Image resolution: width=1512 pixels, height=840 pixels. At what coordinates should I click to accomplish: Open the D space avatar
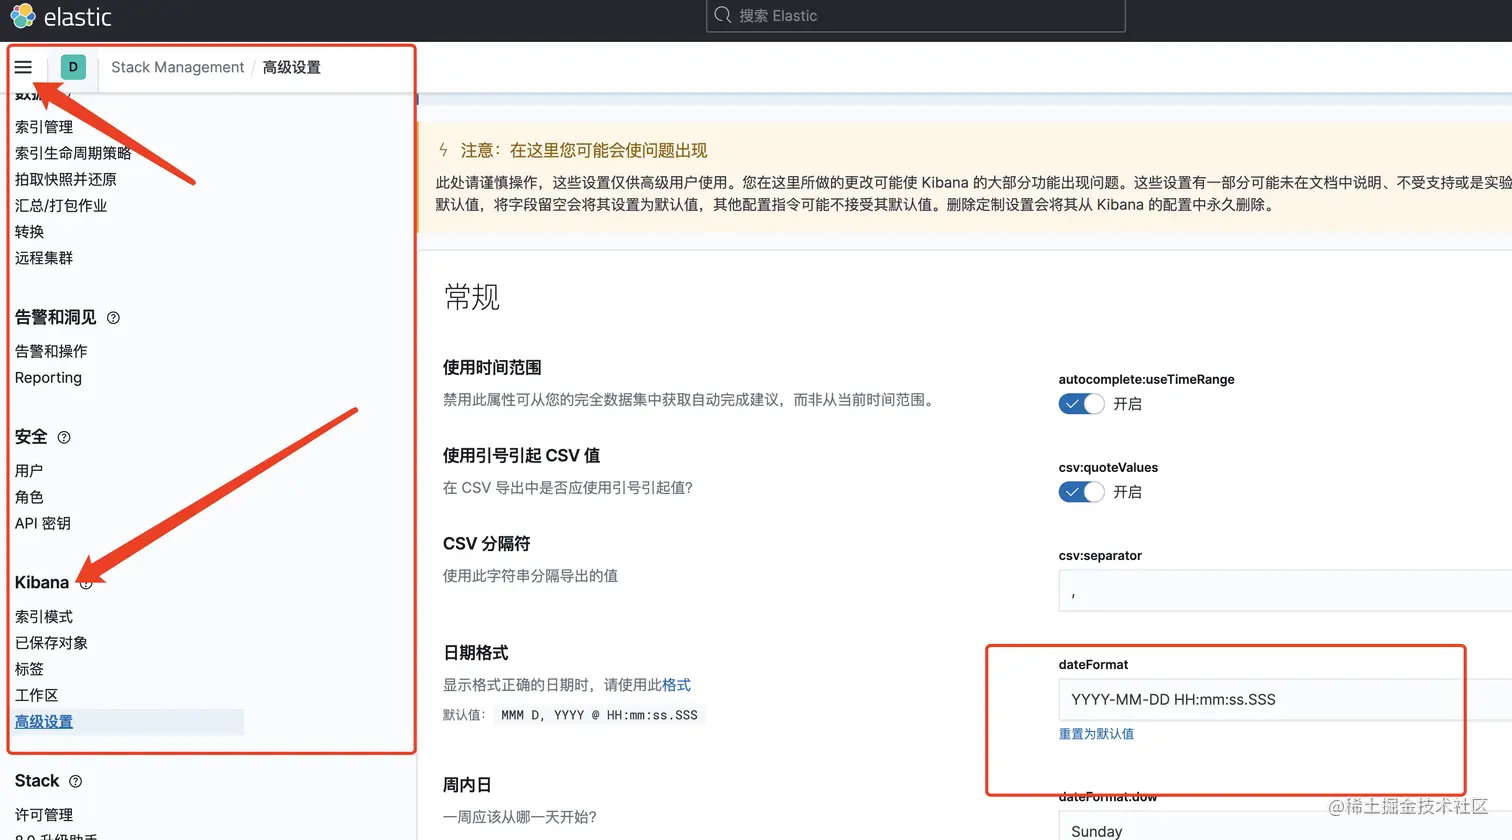73,67
